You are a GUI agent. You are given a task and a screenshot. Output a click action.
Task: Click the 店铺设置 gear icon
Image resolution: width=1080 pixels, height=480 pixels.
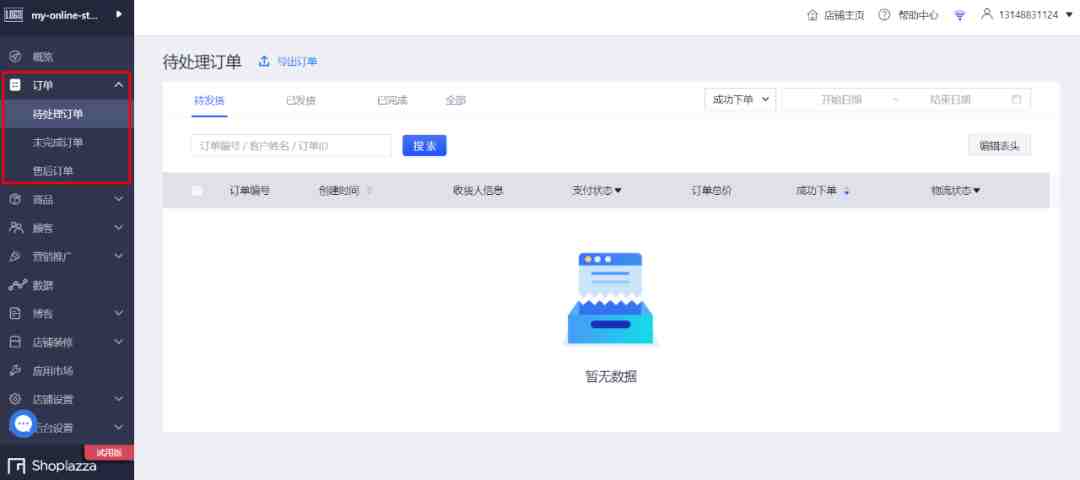15,399
